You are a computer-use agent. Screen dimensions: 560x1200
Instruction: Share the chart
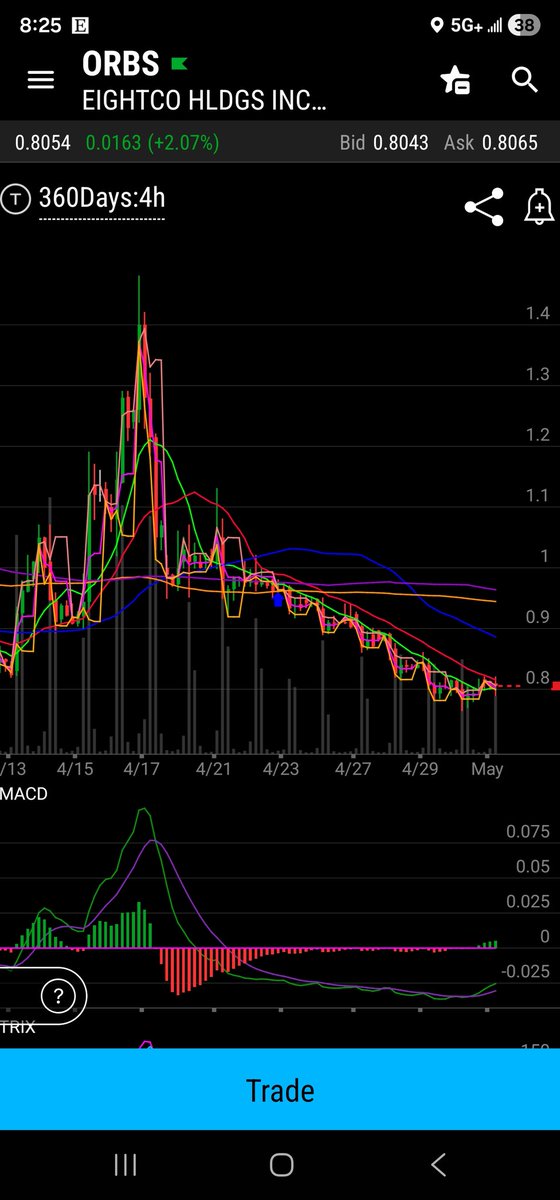click(484, 207)
